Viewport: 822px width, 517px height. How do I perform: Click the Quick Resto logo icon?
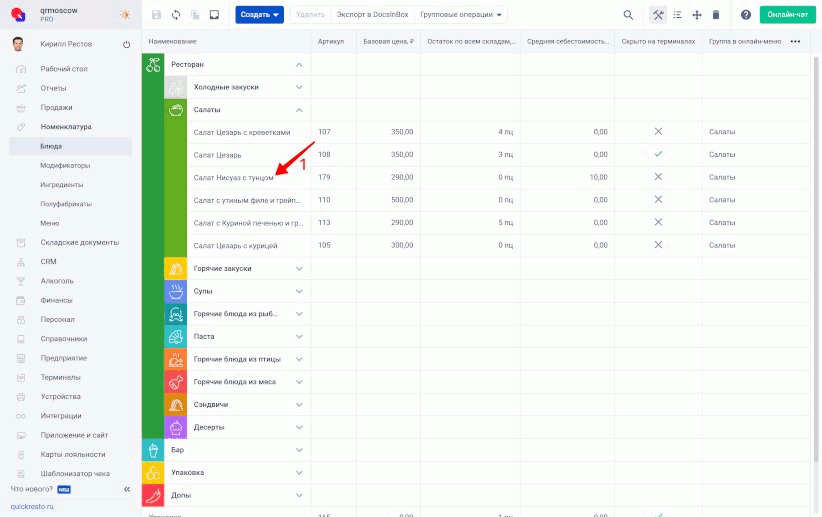point(18,14)
